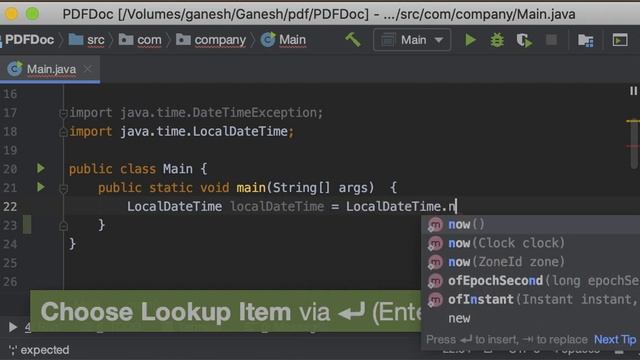Start debugging with the bug icon
The image size is (640, 360).
point(497,40)
